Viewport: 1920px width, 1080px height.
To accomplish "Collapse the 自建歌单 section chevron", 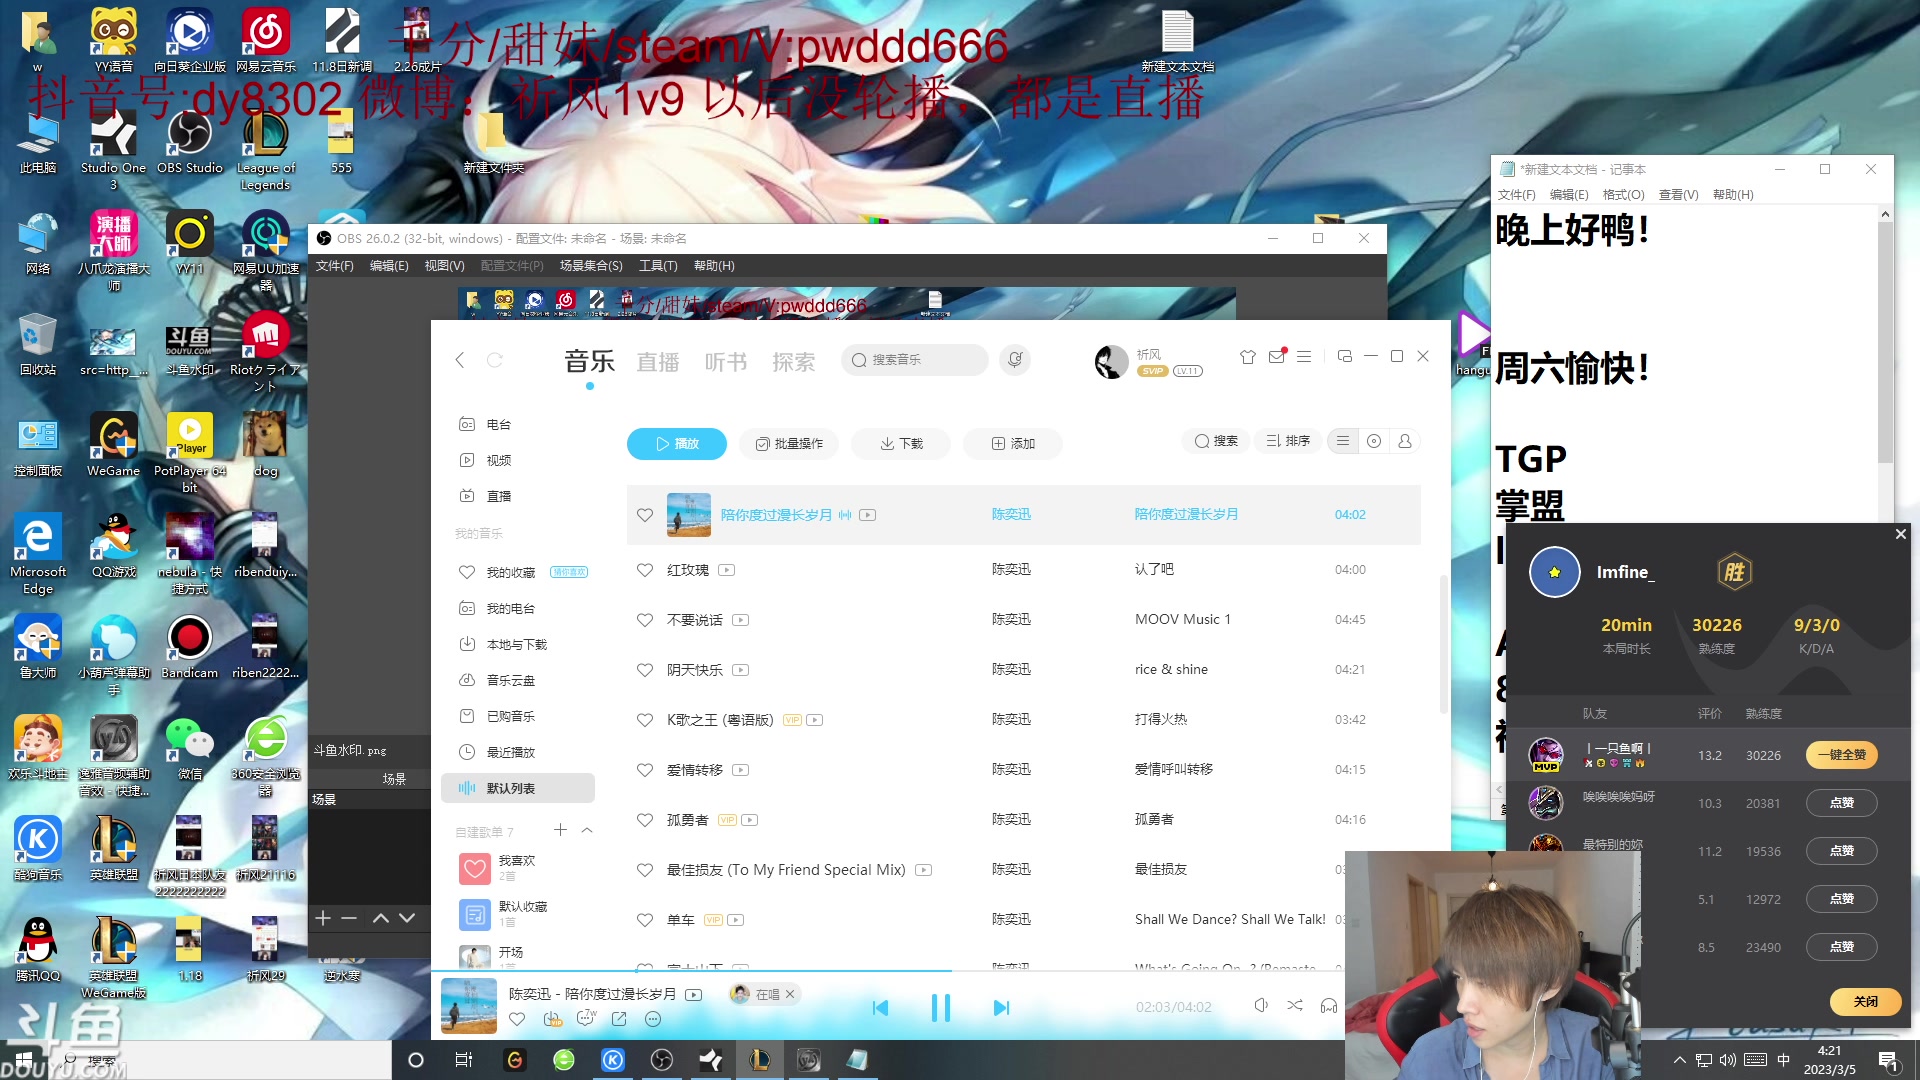I will point(587,830).
